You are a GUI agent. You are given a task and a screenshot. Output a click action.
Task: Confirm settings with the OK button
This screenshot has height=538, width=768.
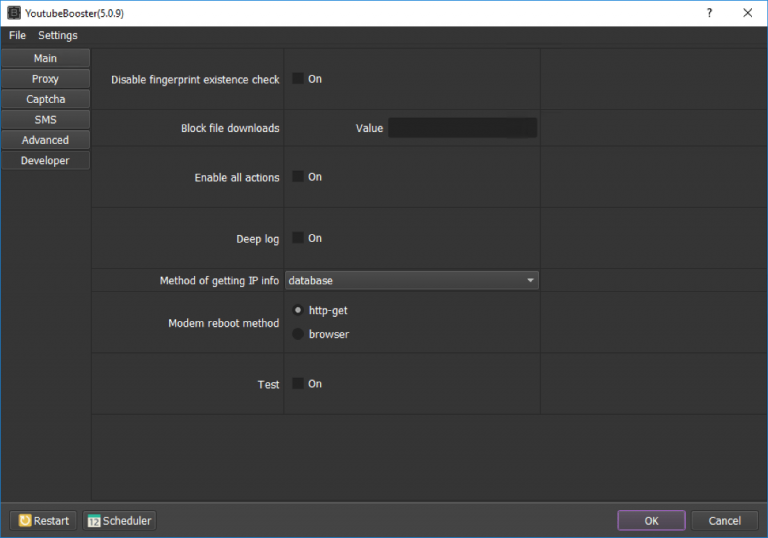(x=651, y=520)
